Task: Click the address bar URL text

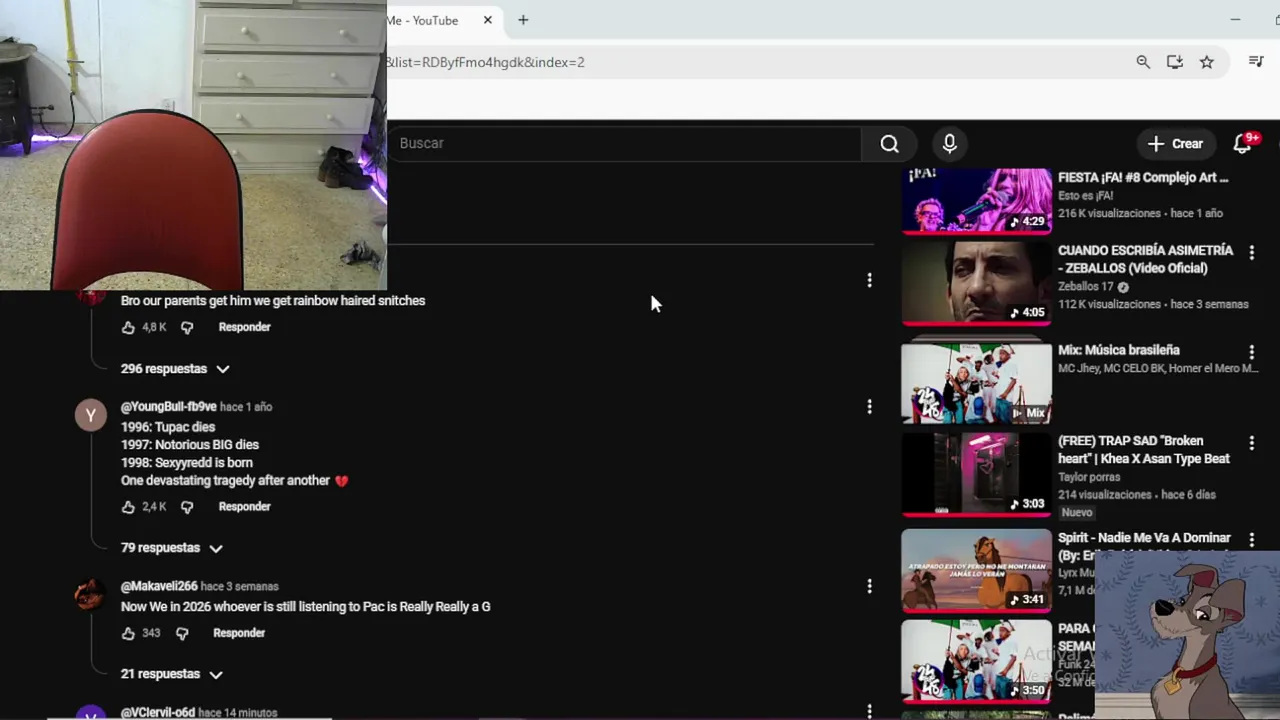Action: click(486, 62)
